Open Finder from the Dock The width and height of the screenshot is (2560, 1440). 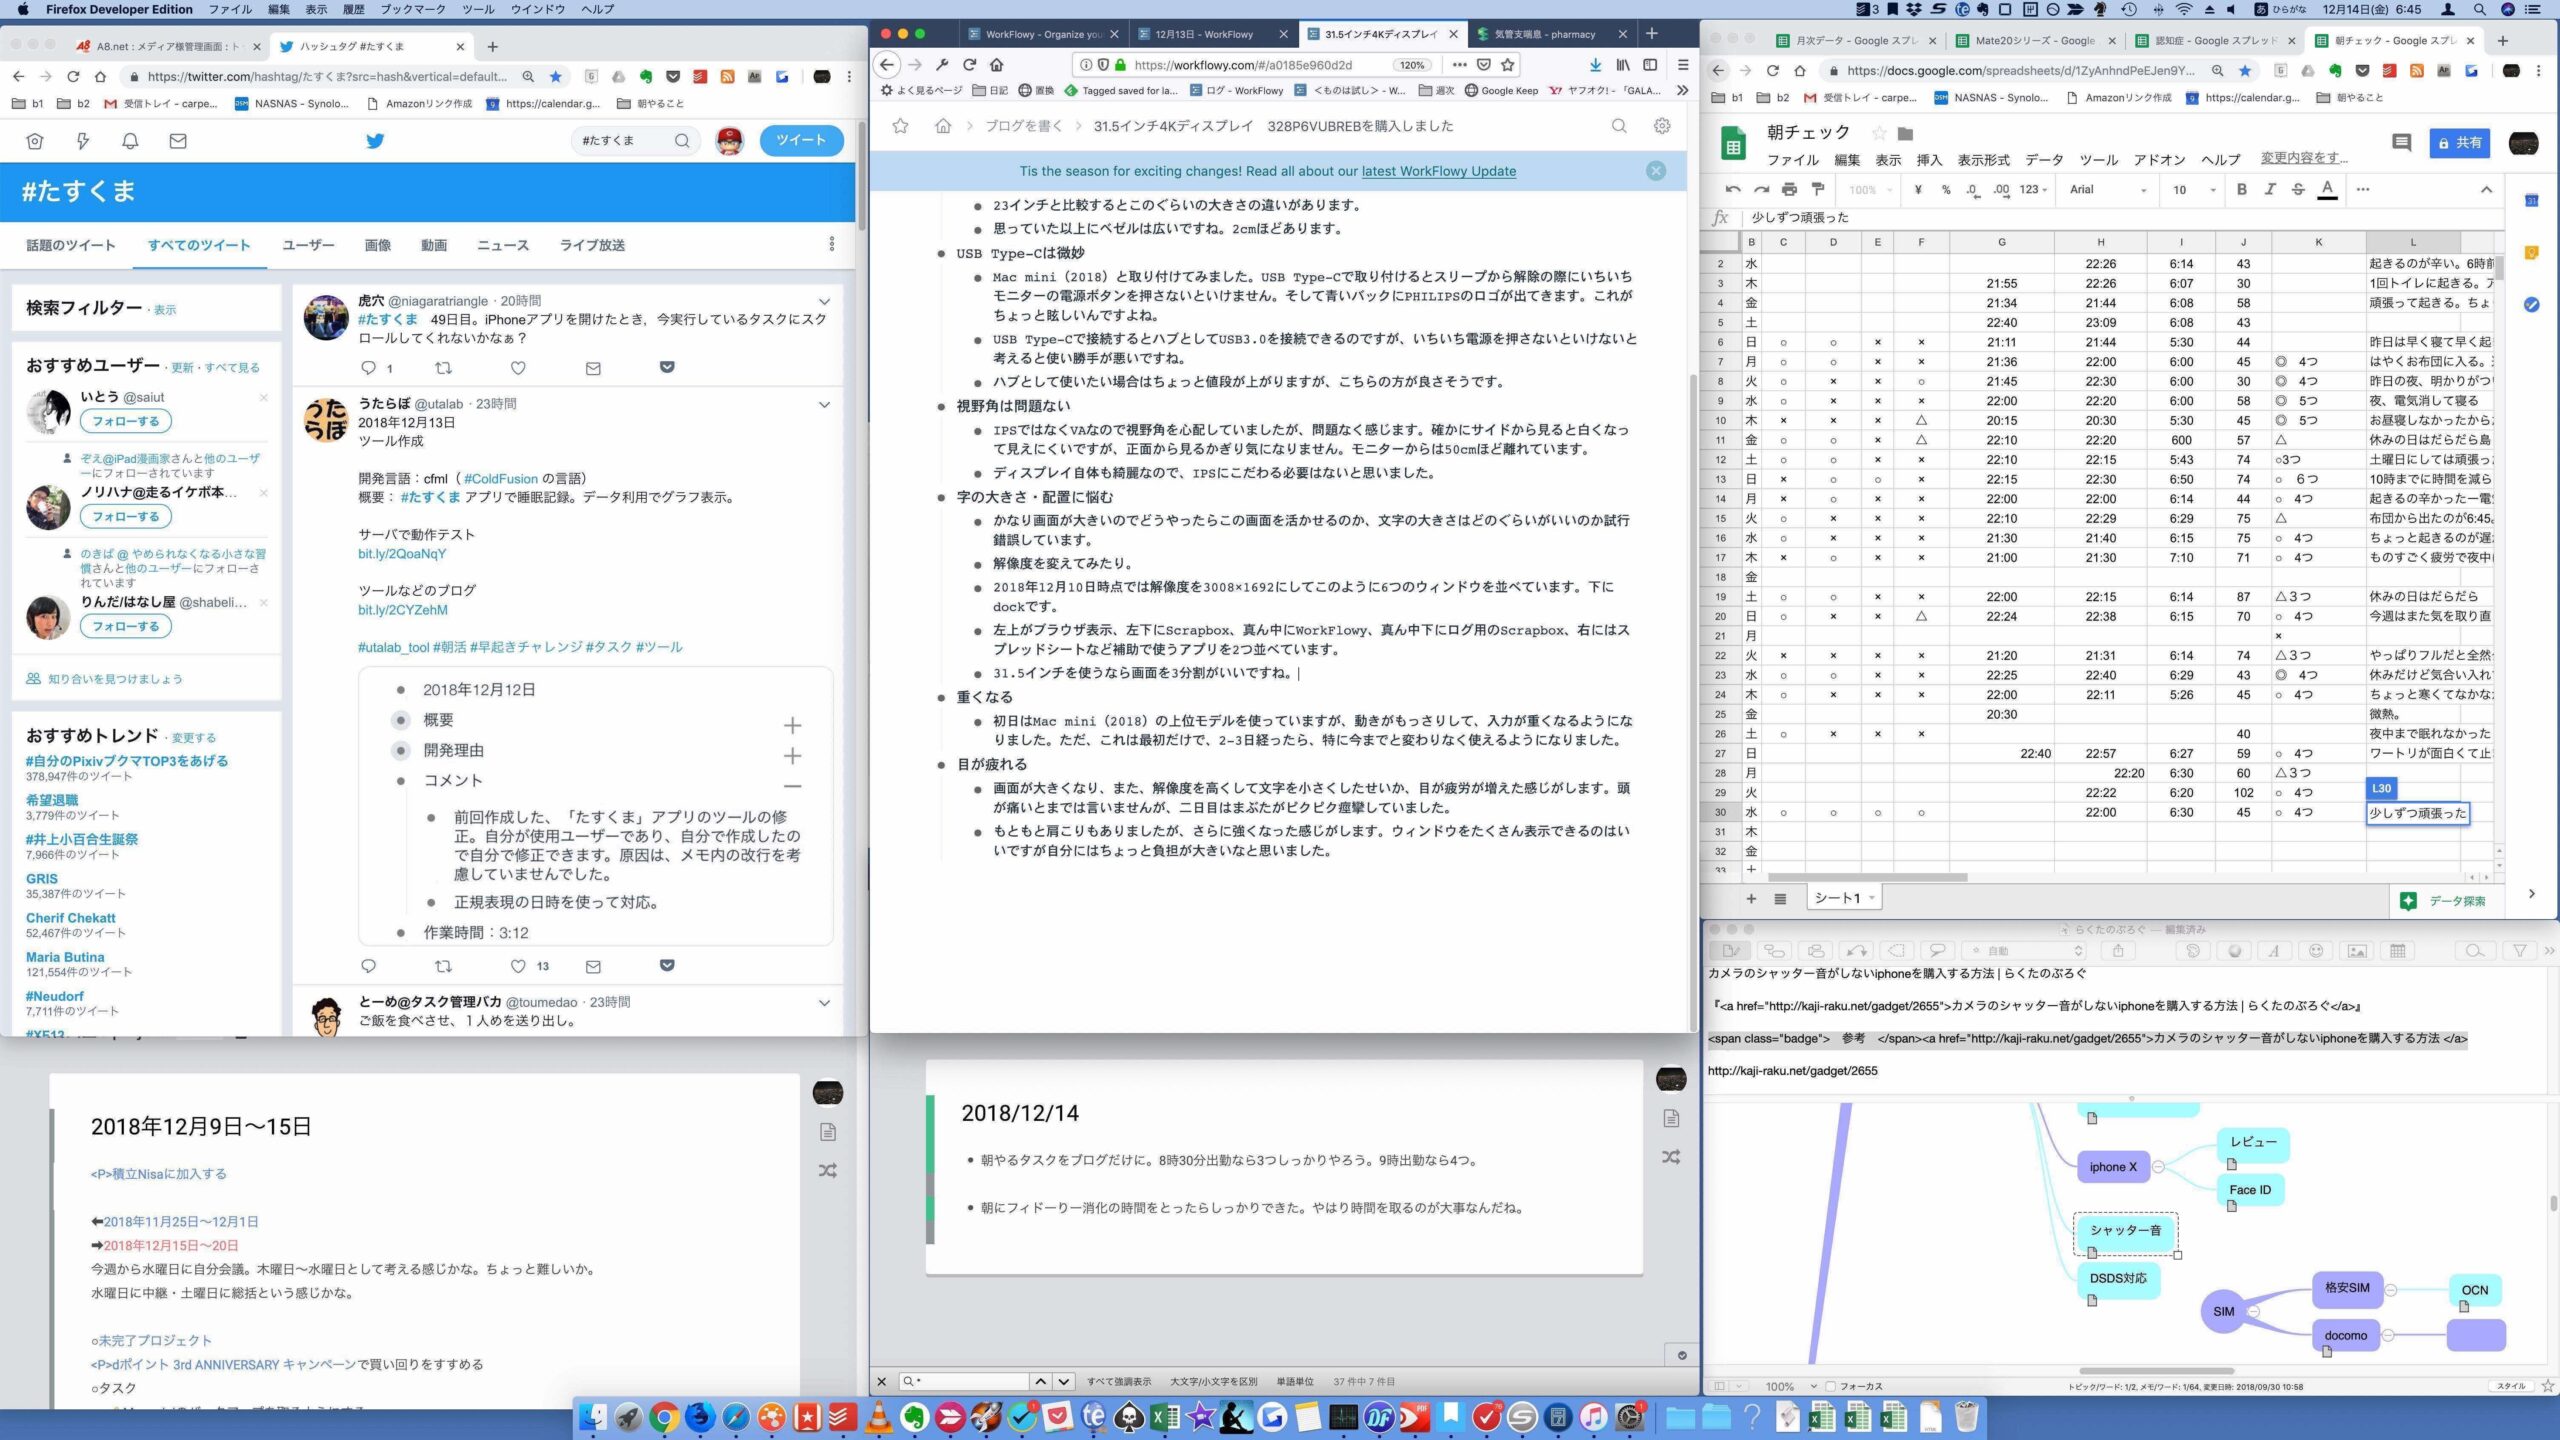click(593, 1416)
